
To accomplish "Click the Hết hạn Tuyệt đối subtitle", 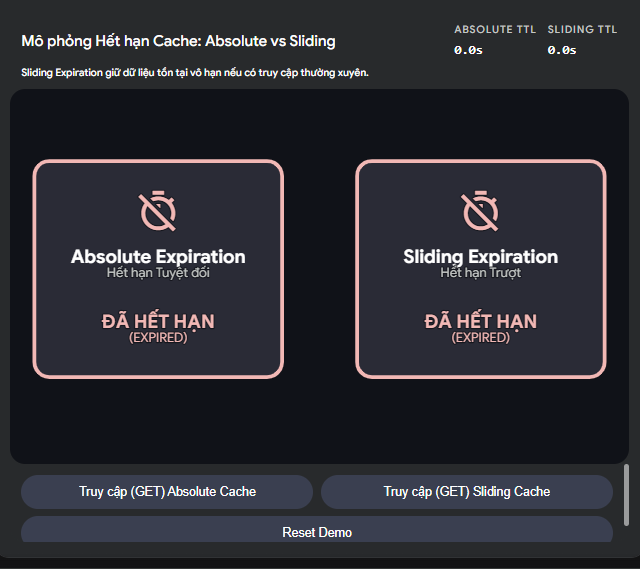I will [158, 272].
